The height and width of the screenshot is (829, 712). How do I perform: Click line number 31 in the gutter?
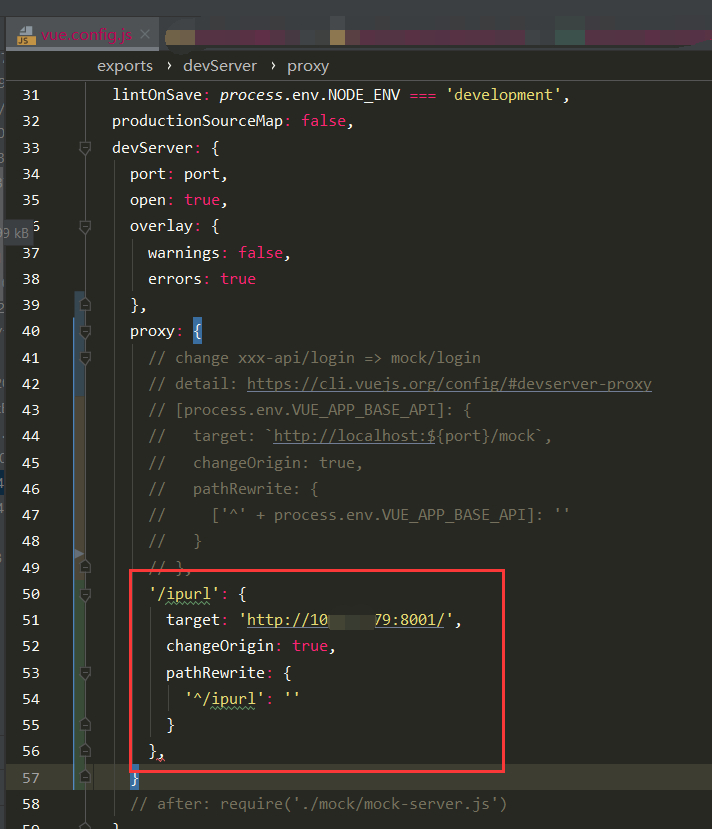tap(31, 95)
